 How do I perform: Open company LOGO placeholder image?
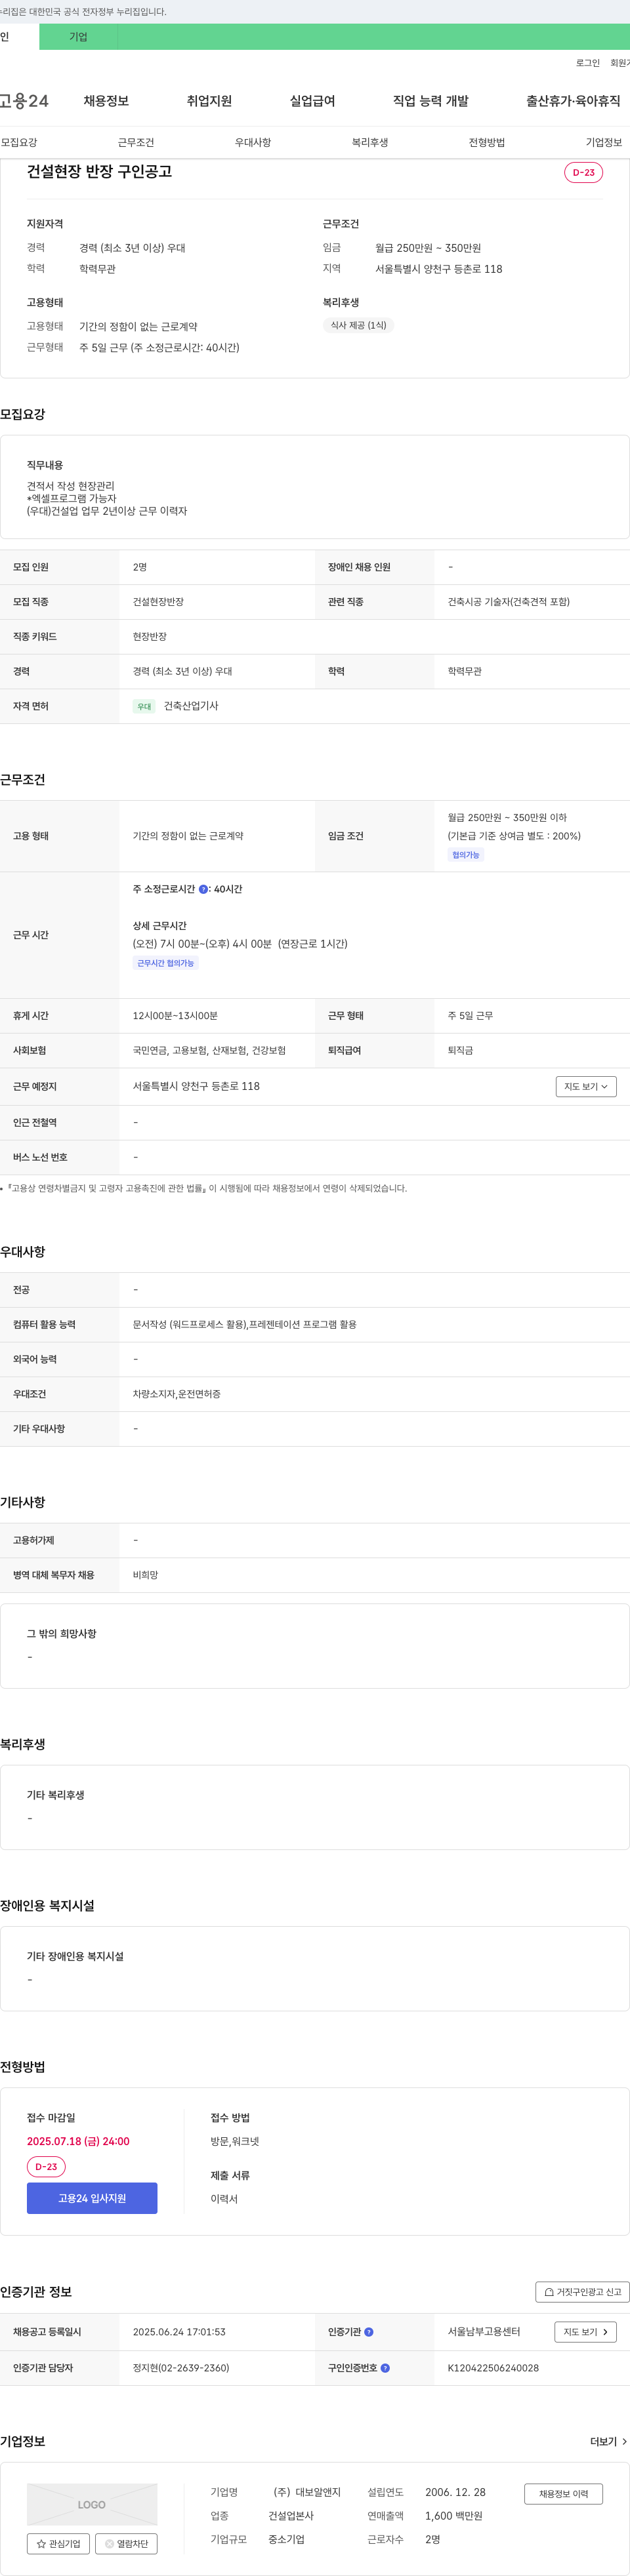[x=92, y=2504]
